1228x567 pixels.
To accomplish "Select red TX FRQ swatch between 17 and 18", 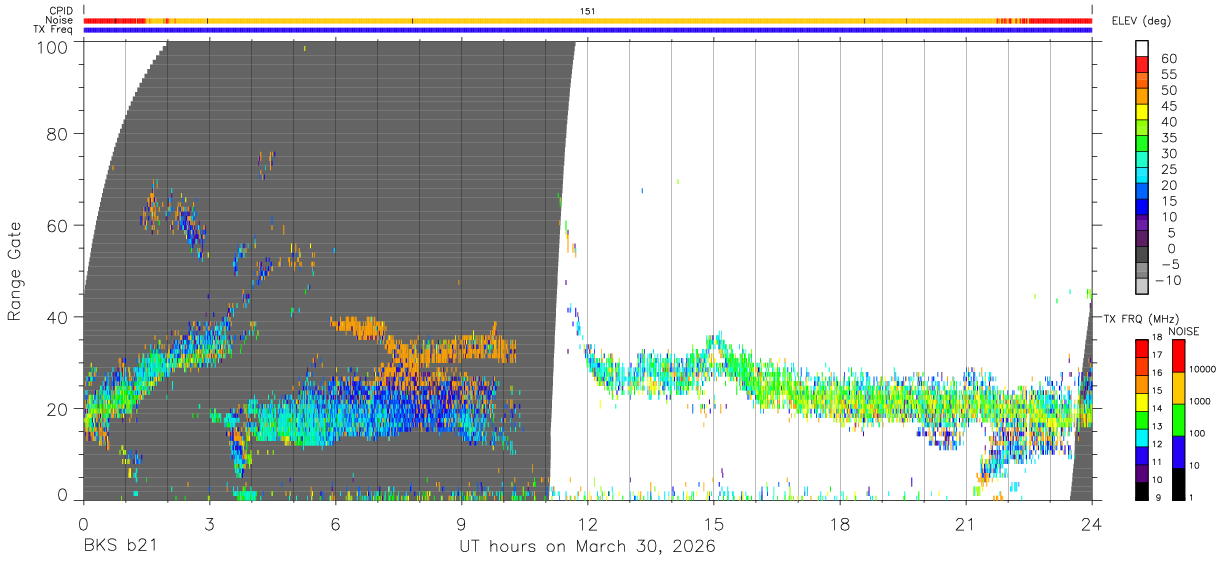I will tap(1141, 349).
